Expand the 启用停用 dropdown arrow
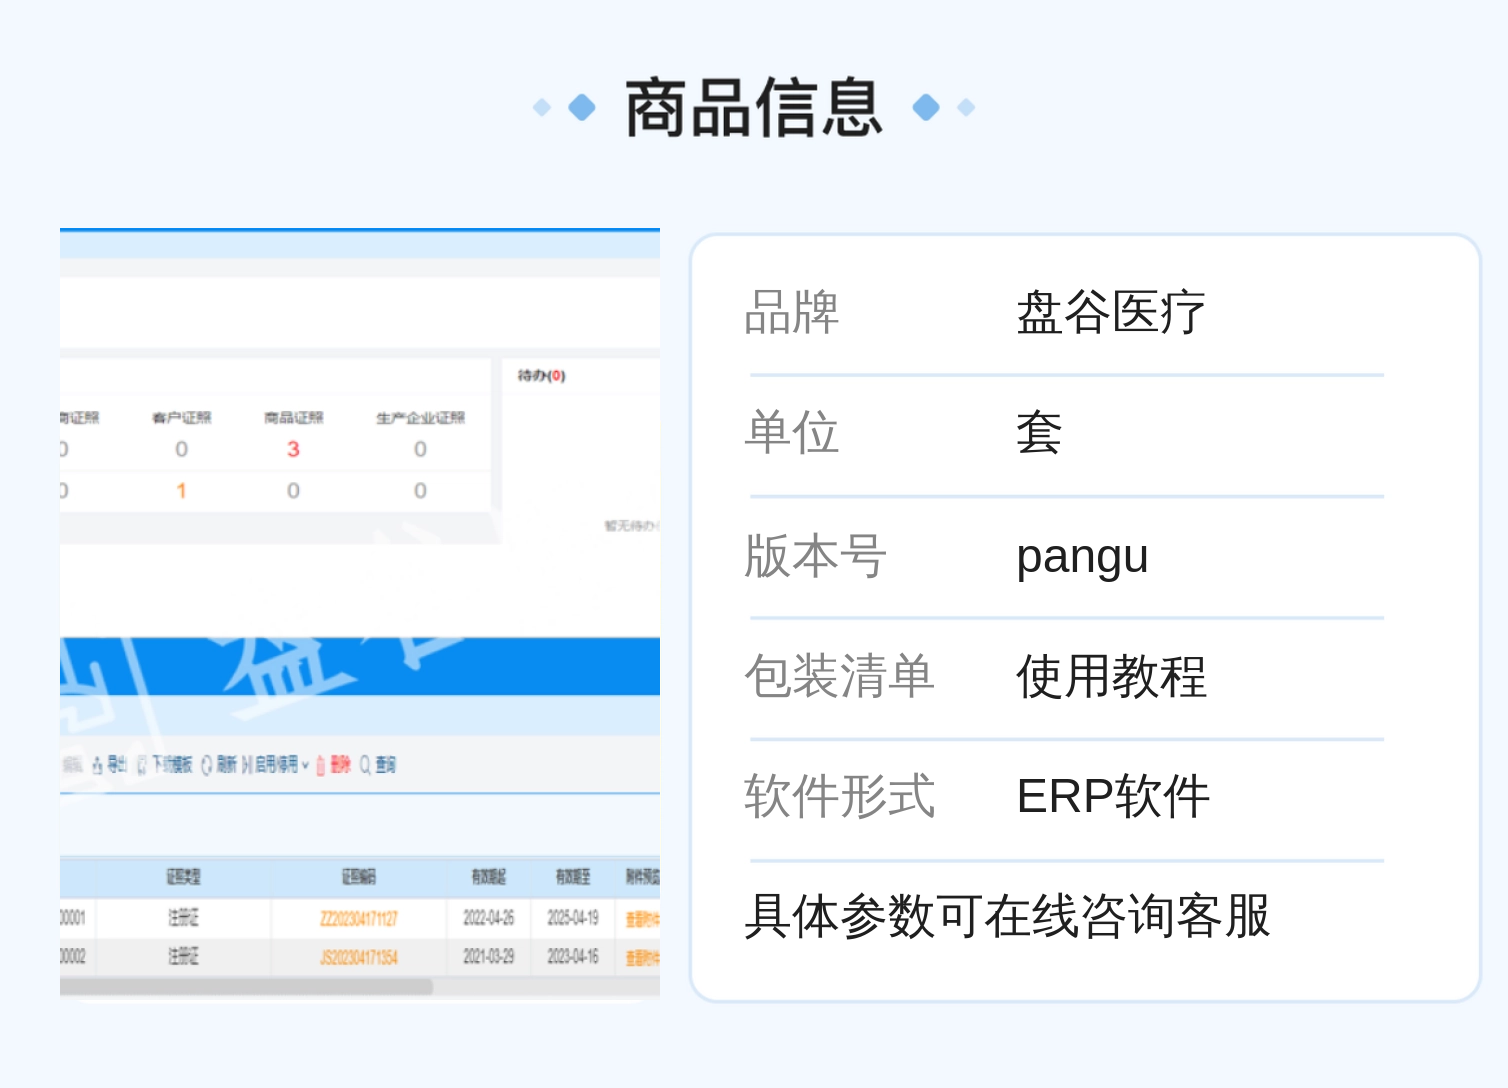 pos(305,765)
